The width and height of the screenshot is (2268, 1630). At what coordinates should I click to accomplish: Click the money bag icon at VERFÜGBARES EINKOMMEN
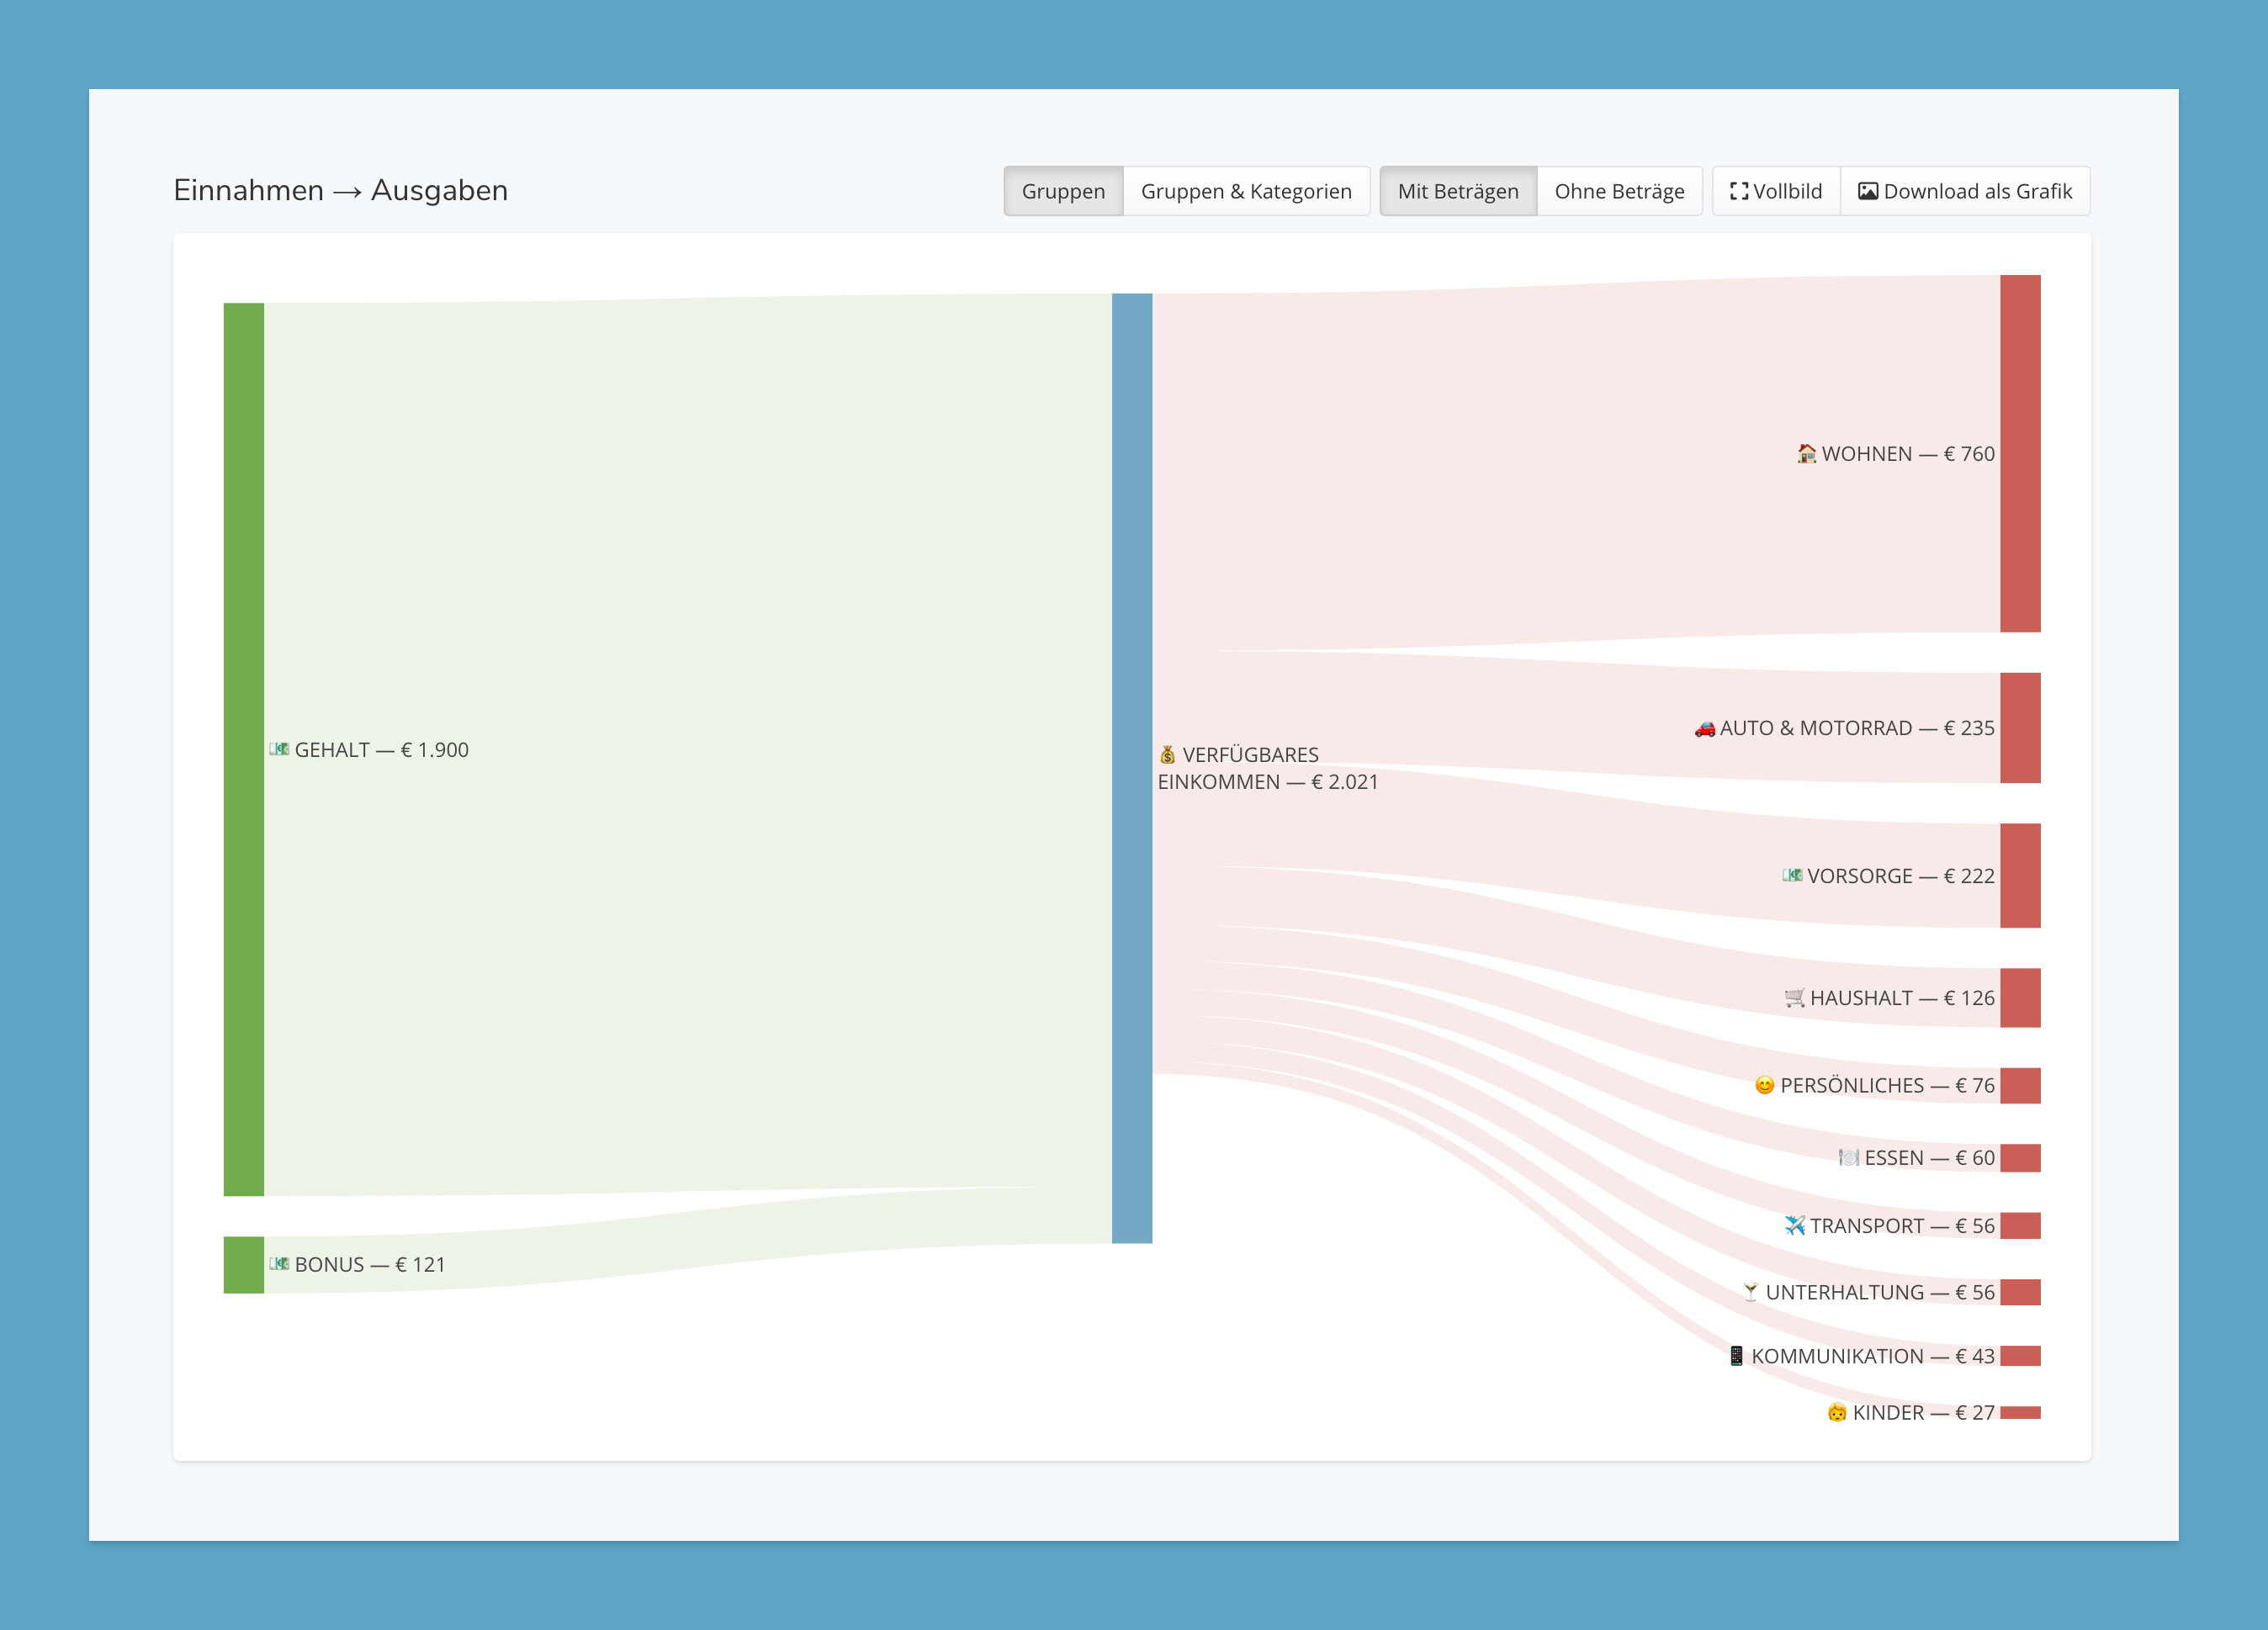pos(1167,755)
